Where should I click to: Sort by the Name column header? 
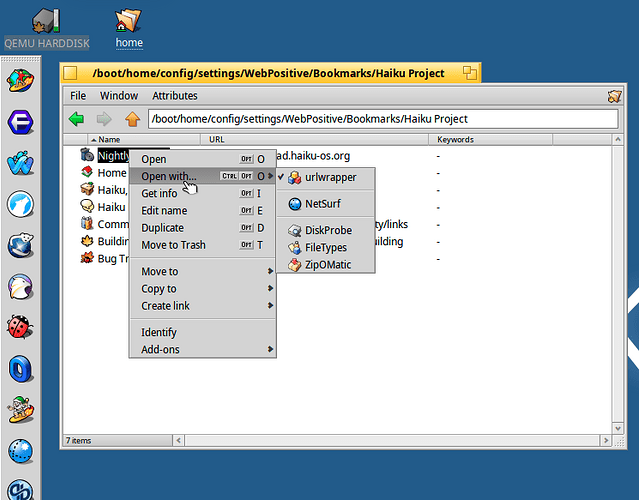pos(143,139)
